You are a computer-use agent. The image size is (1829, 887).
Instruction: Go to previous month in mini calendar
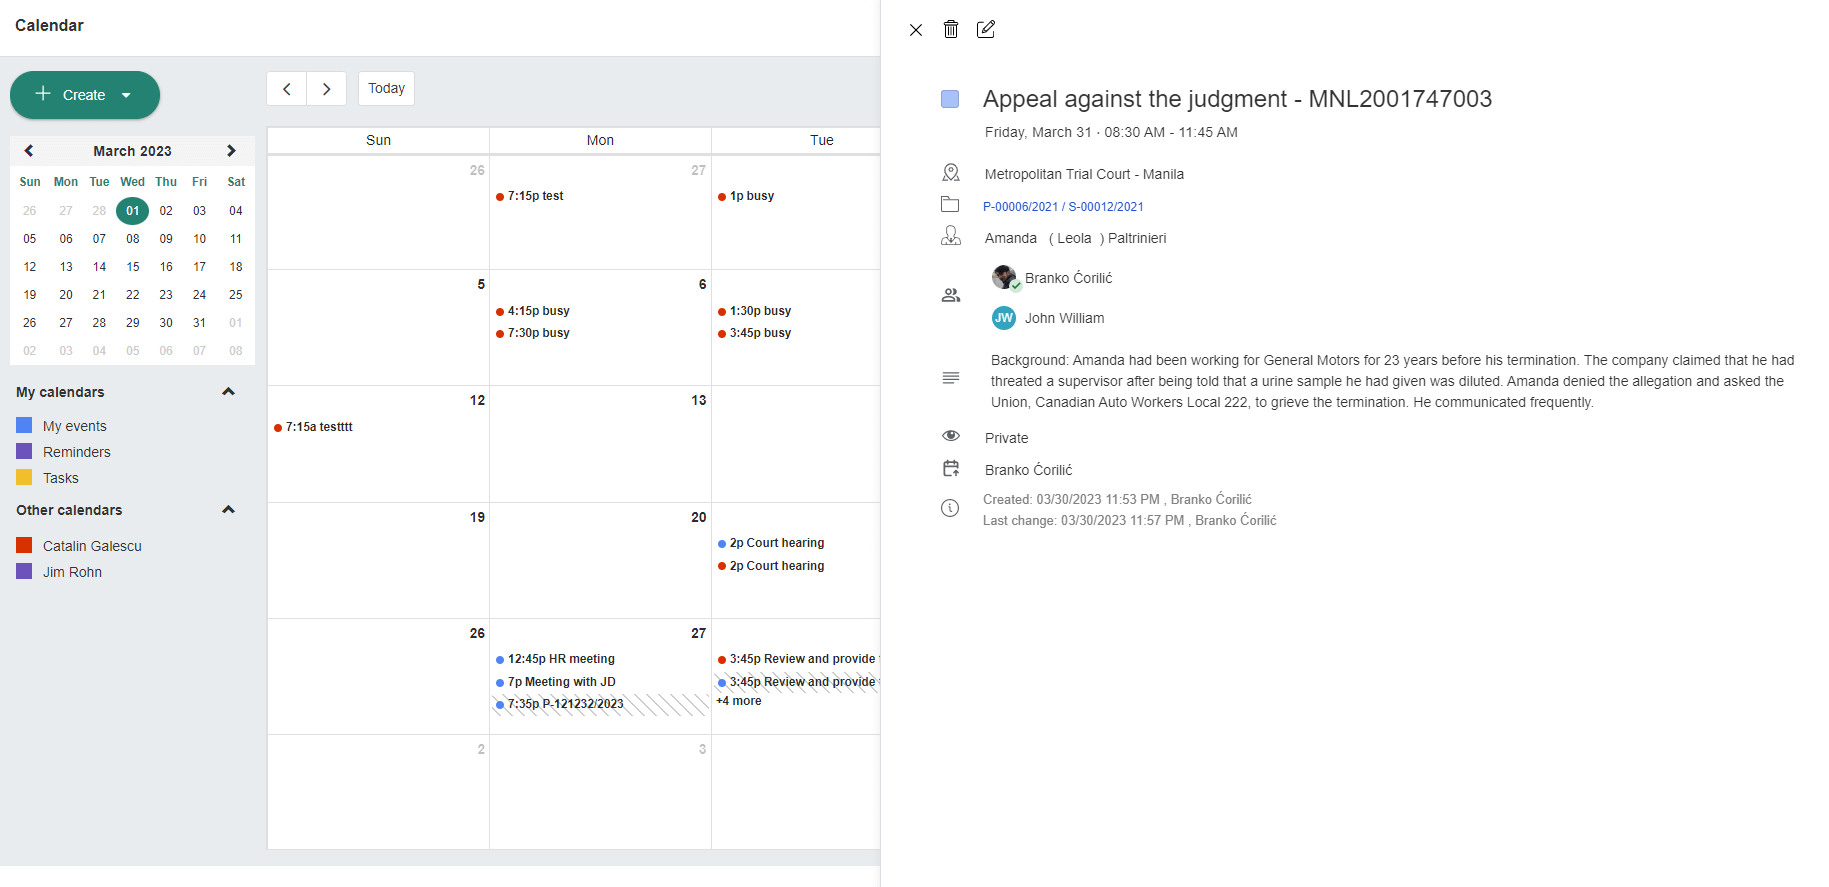29,151
